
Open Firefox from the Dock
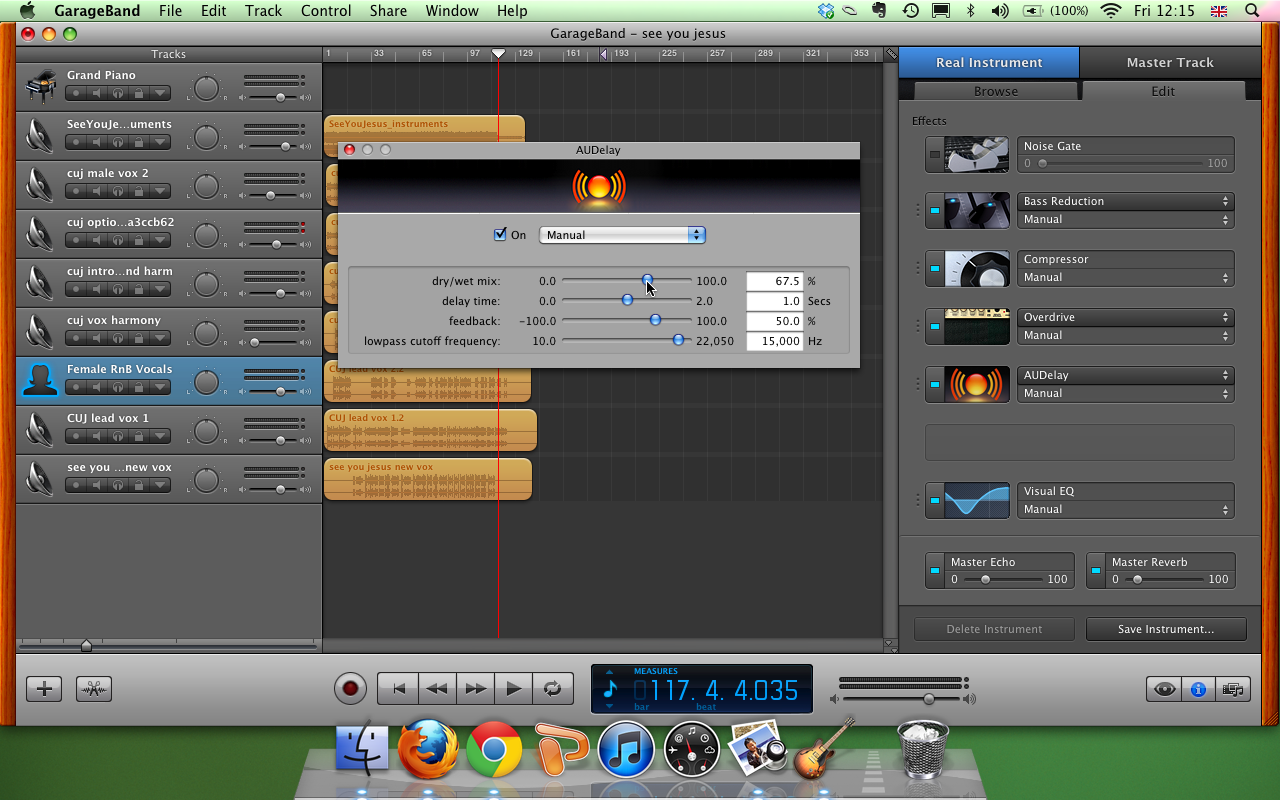[x=430, y=749]
